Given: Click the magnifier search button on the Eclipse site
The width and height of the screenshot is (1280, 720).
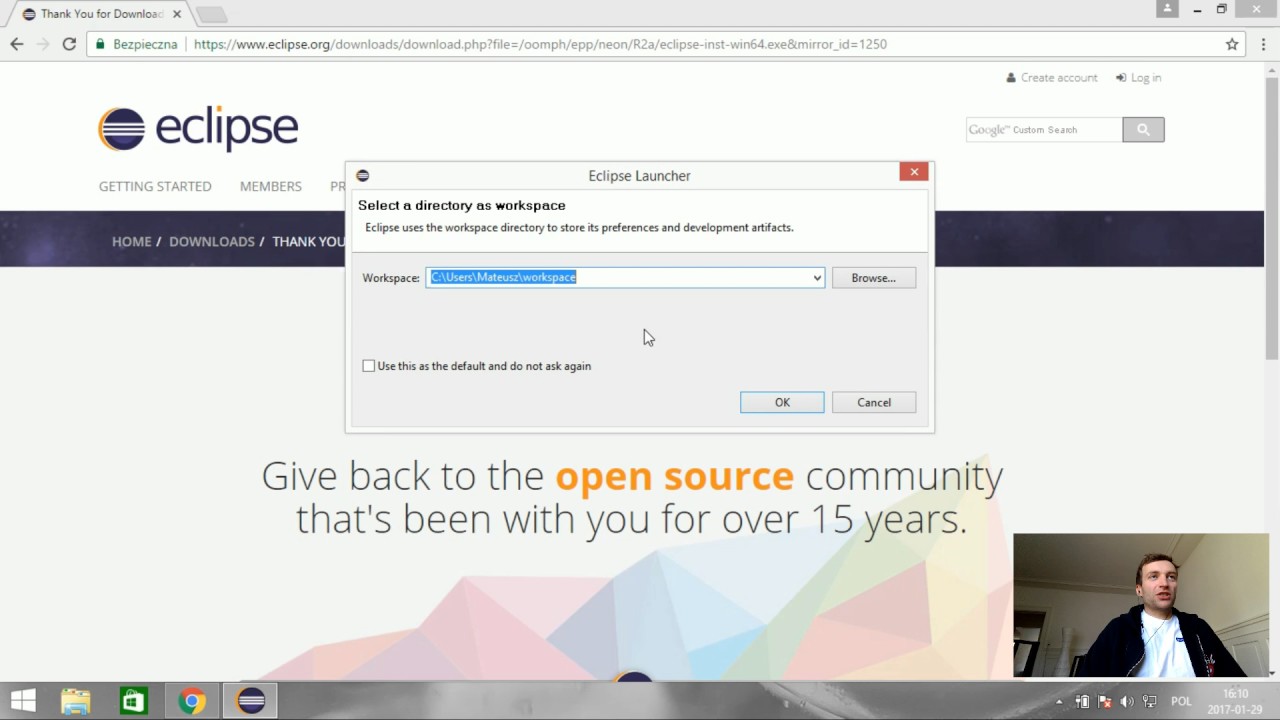Looking at the screenshot, I should point(1143,129).
